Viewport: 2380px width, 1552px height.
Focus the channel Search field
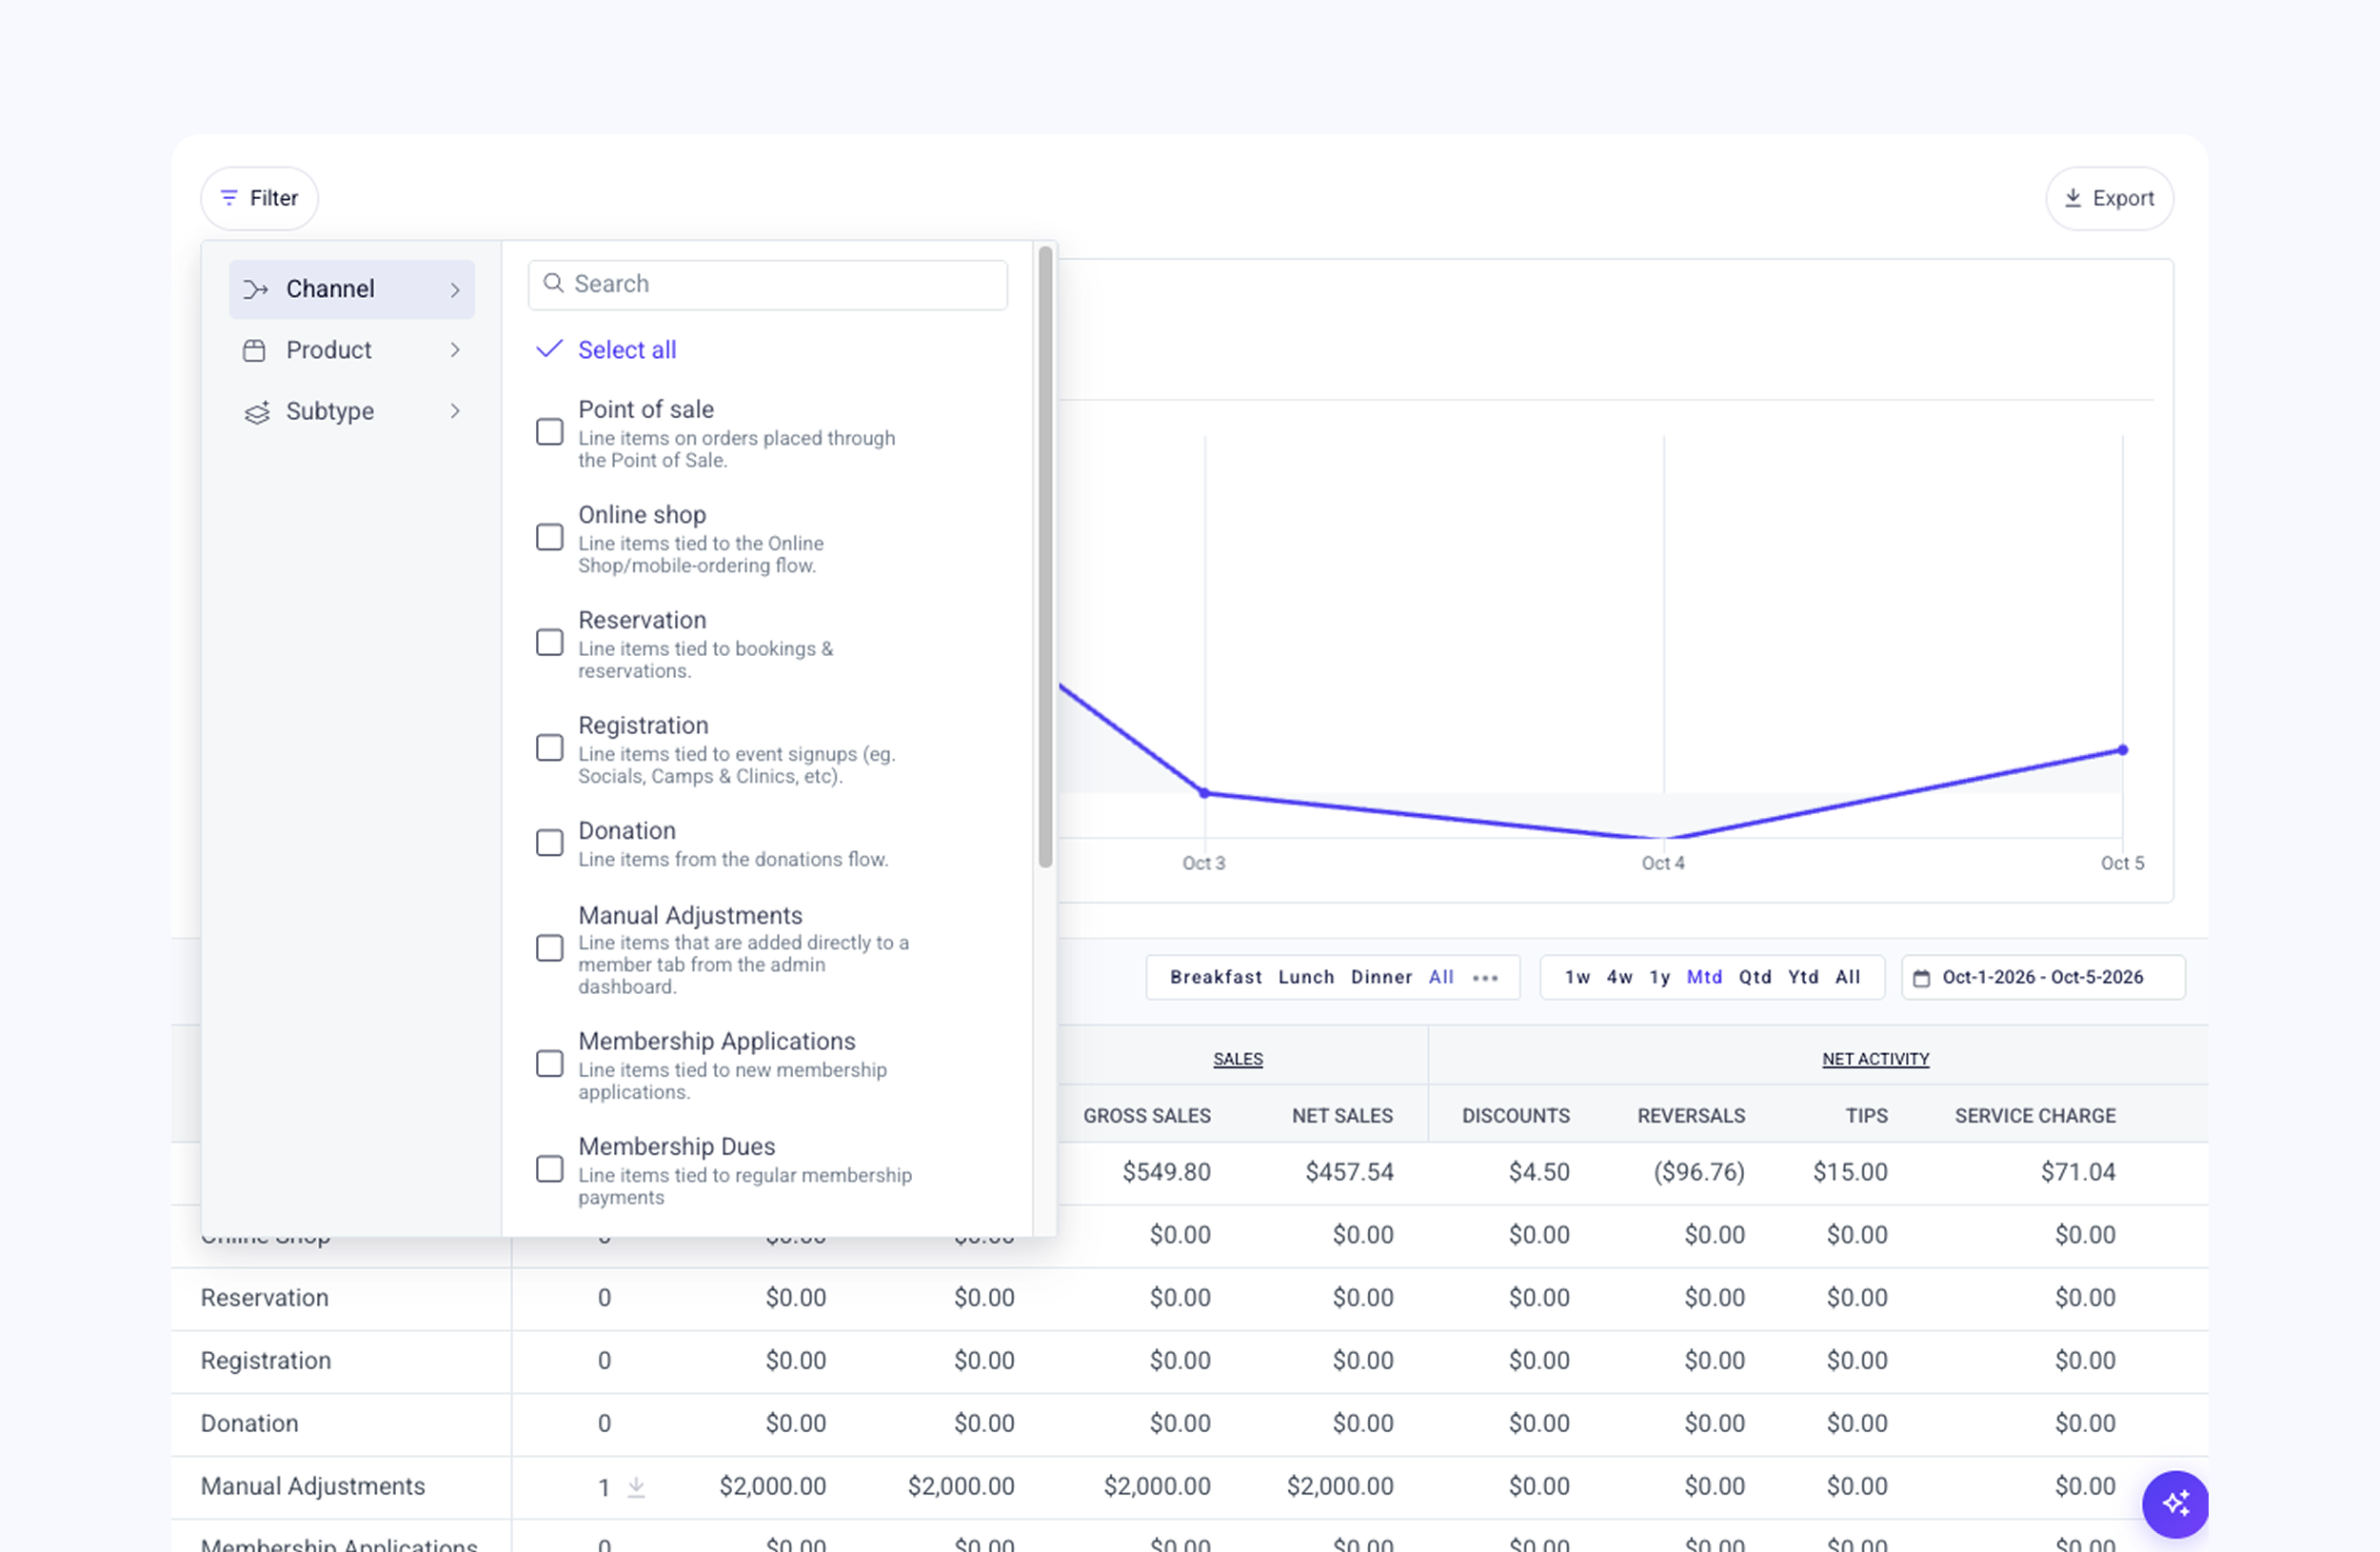(x=768, y=284)
